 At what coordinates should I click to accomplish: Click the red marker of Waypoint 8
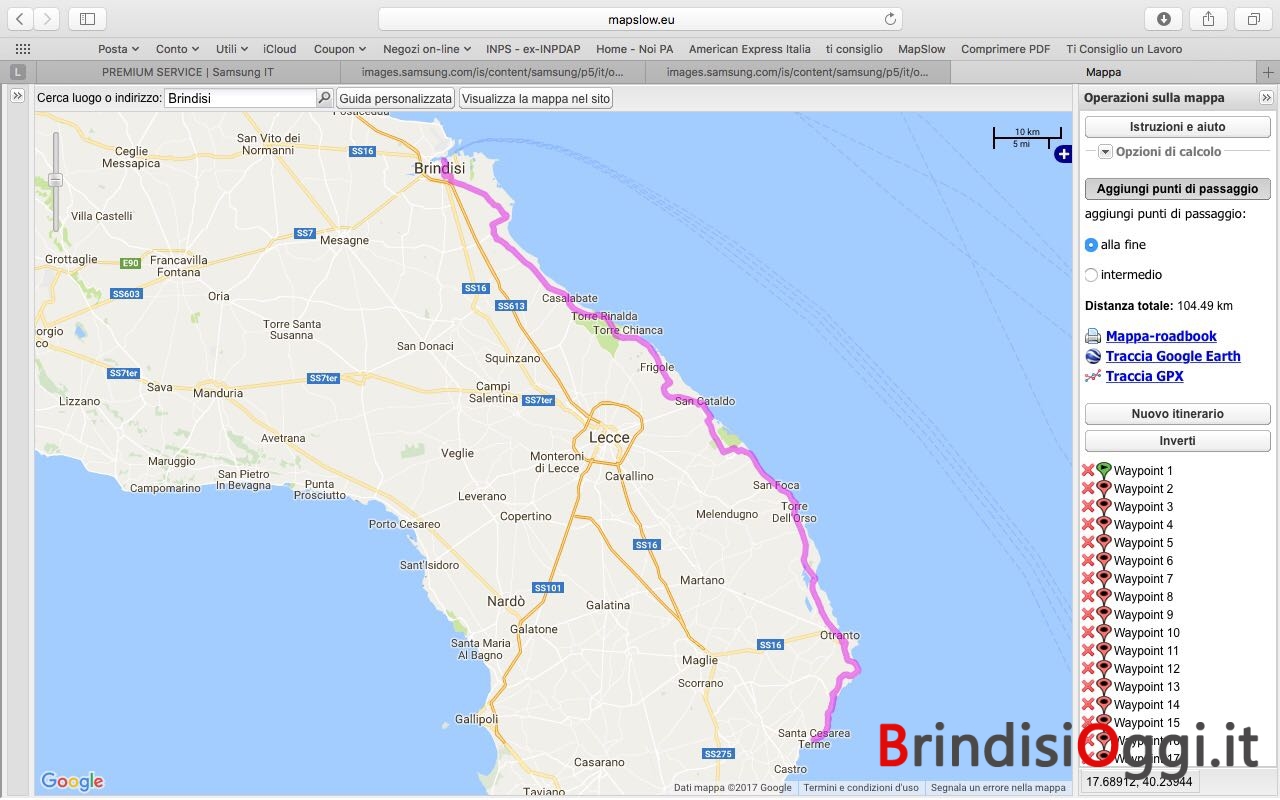coord(1104,595)
